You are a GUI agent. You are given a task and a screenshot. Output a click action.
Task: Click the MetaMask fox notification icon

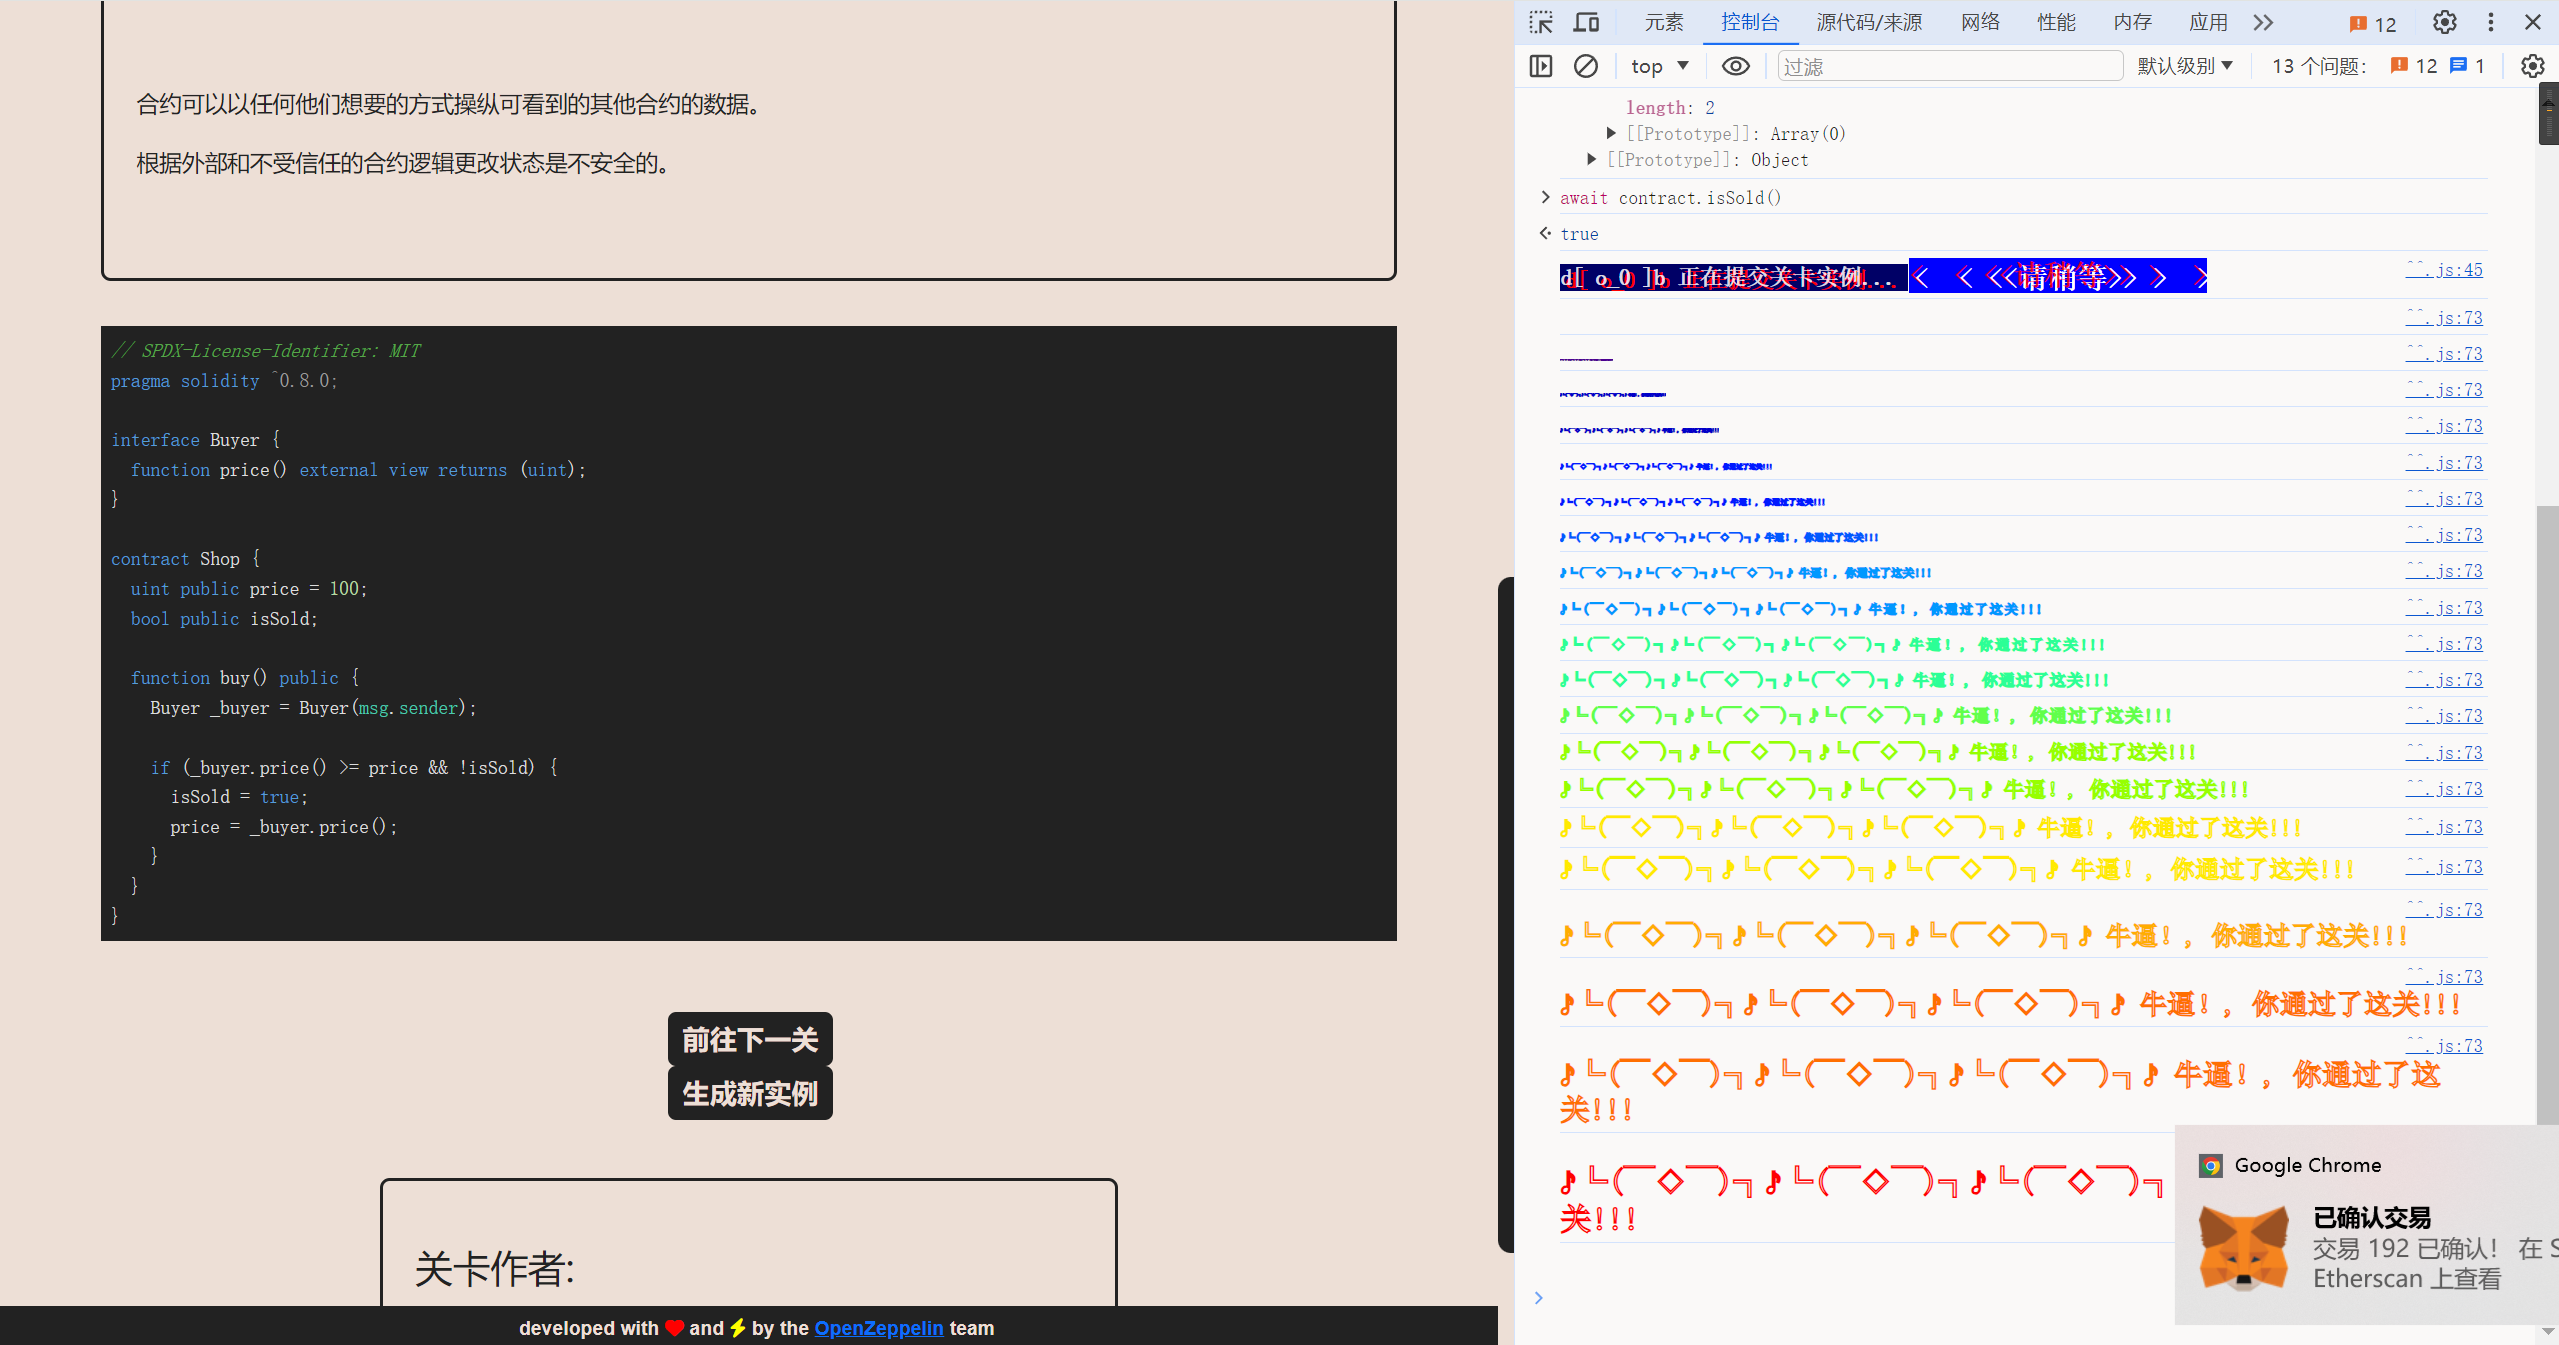pos(2244,1249)
